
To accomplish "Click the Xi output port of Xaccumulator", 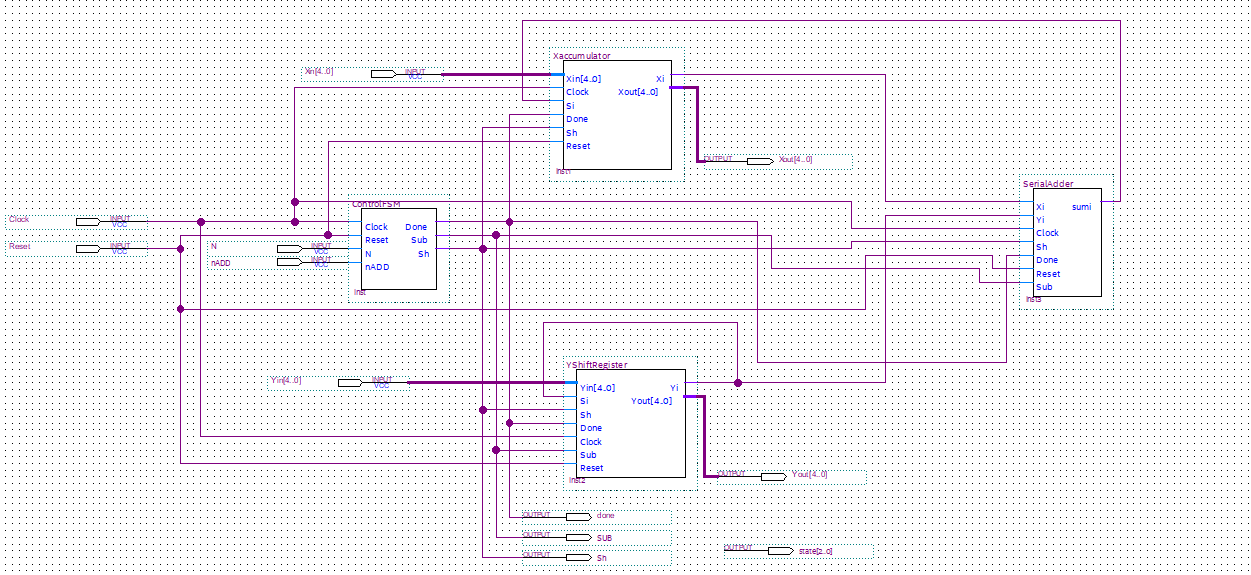I will point(660,78).
